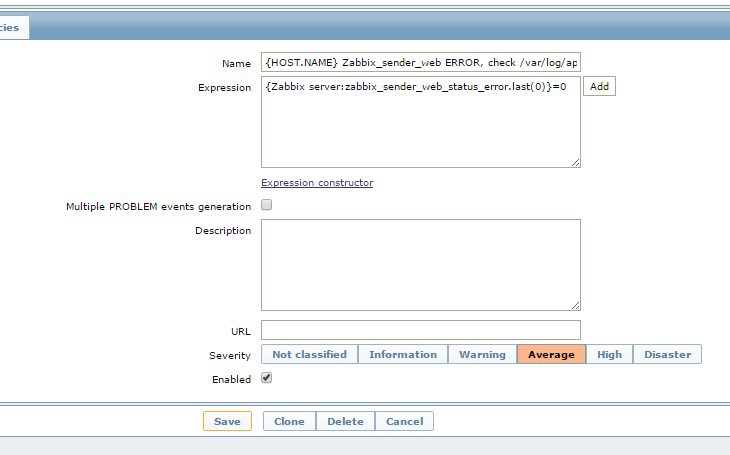
Task: Enable Multiple PROBLEM events generation checkbox
Action: pyautogui.click(x=266, y=205)
